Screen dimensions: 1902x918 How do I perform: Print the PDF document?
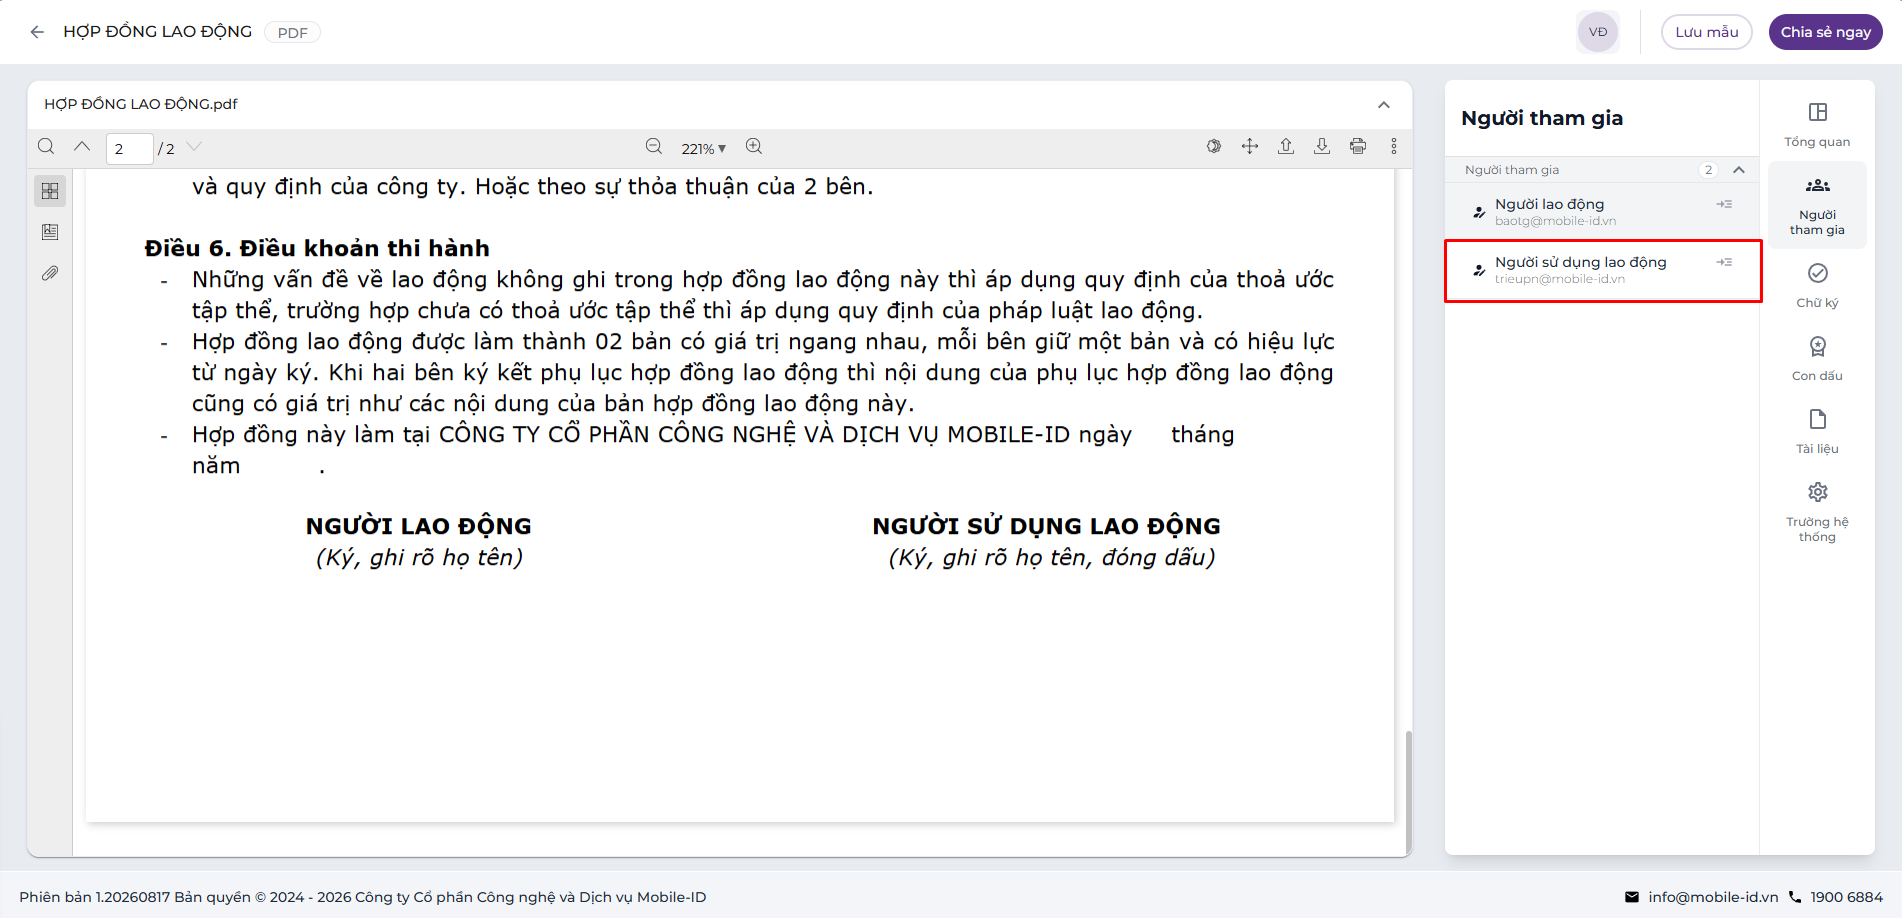1358,147
